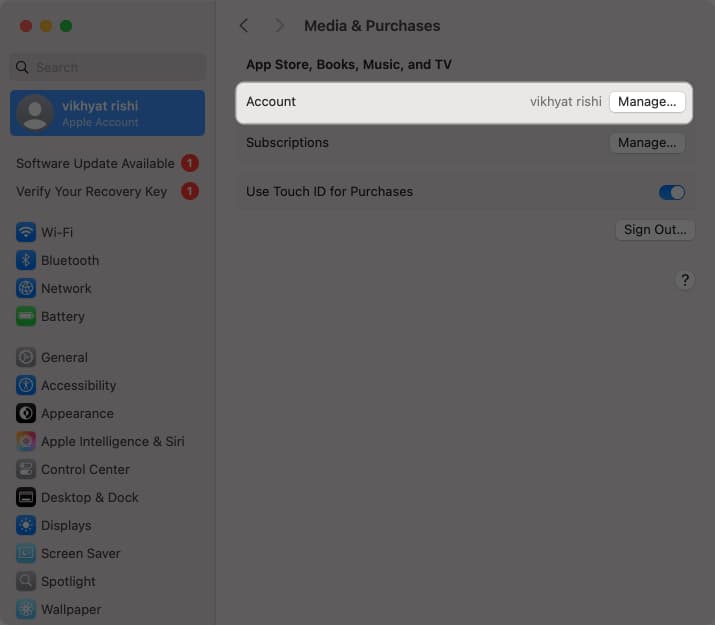Screen dimensions: 715x625
Task: Select Control Center label in sidebar
Action: [x=85, y=469]
